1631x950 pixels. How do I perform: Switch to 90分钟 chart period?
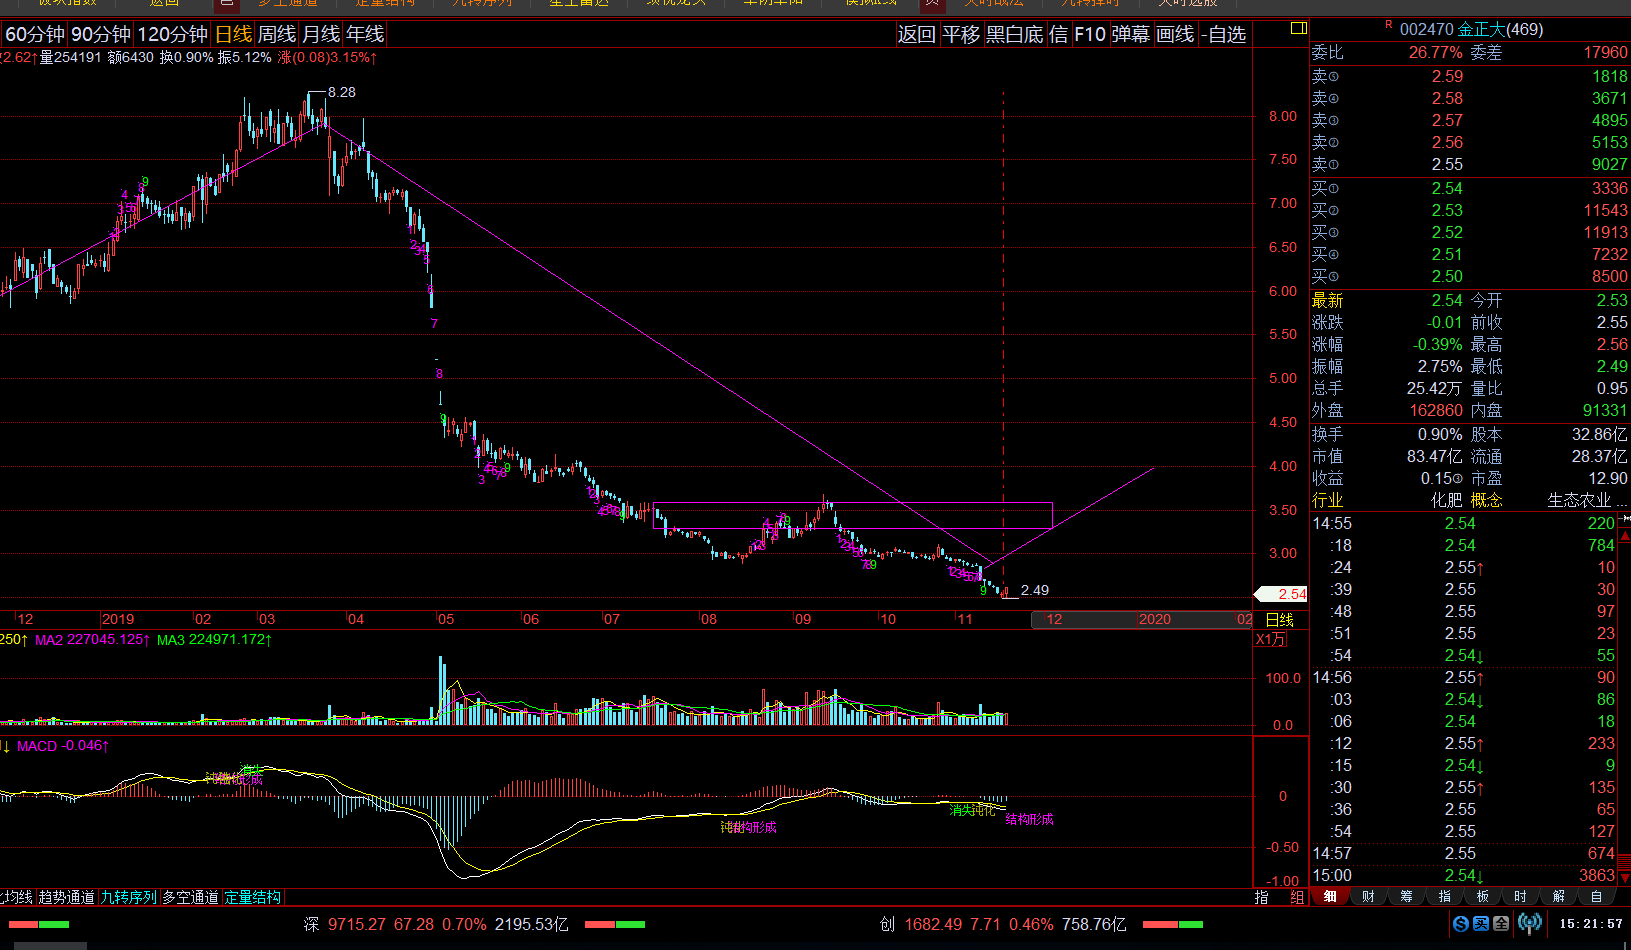101,34
